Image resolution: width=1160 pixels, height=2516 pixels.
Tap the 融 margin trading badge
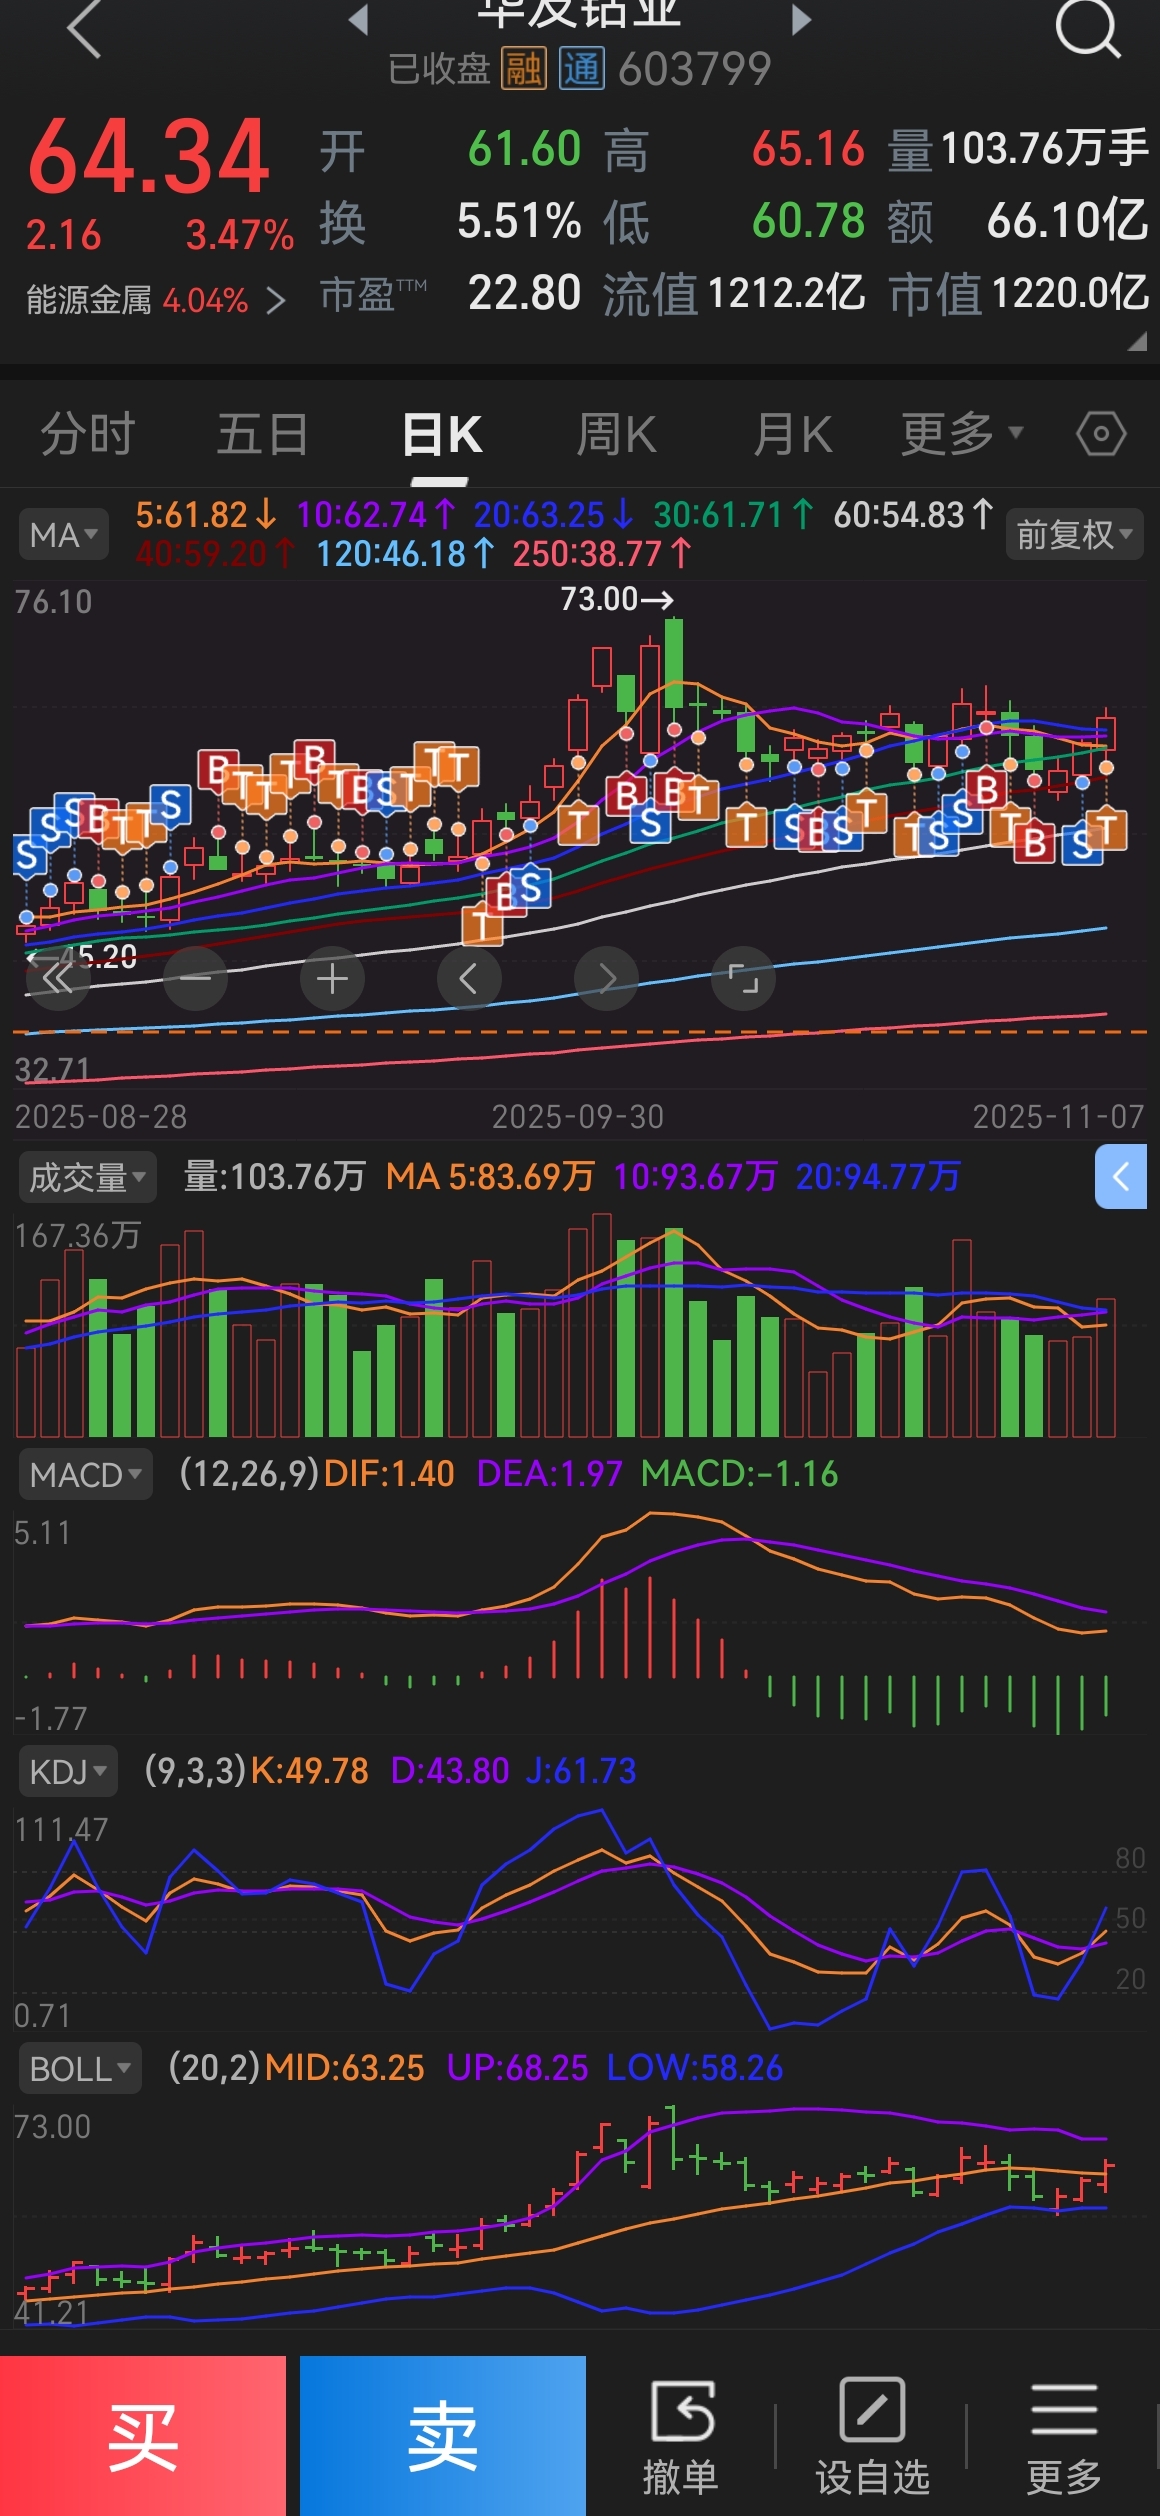point(524,69)
